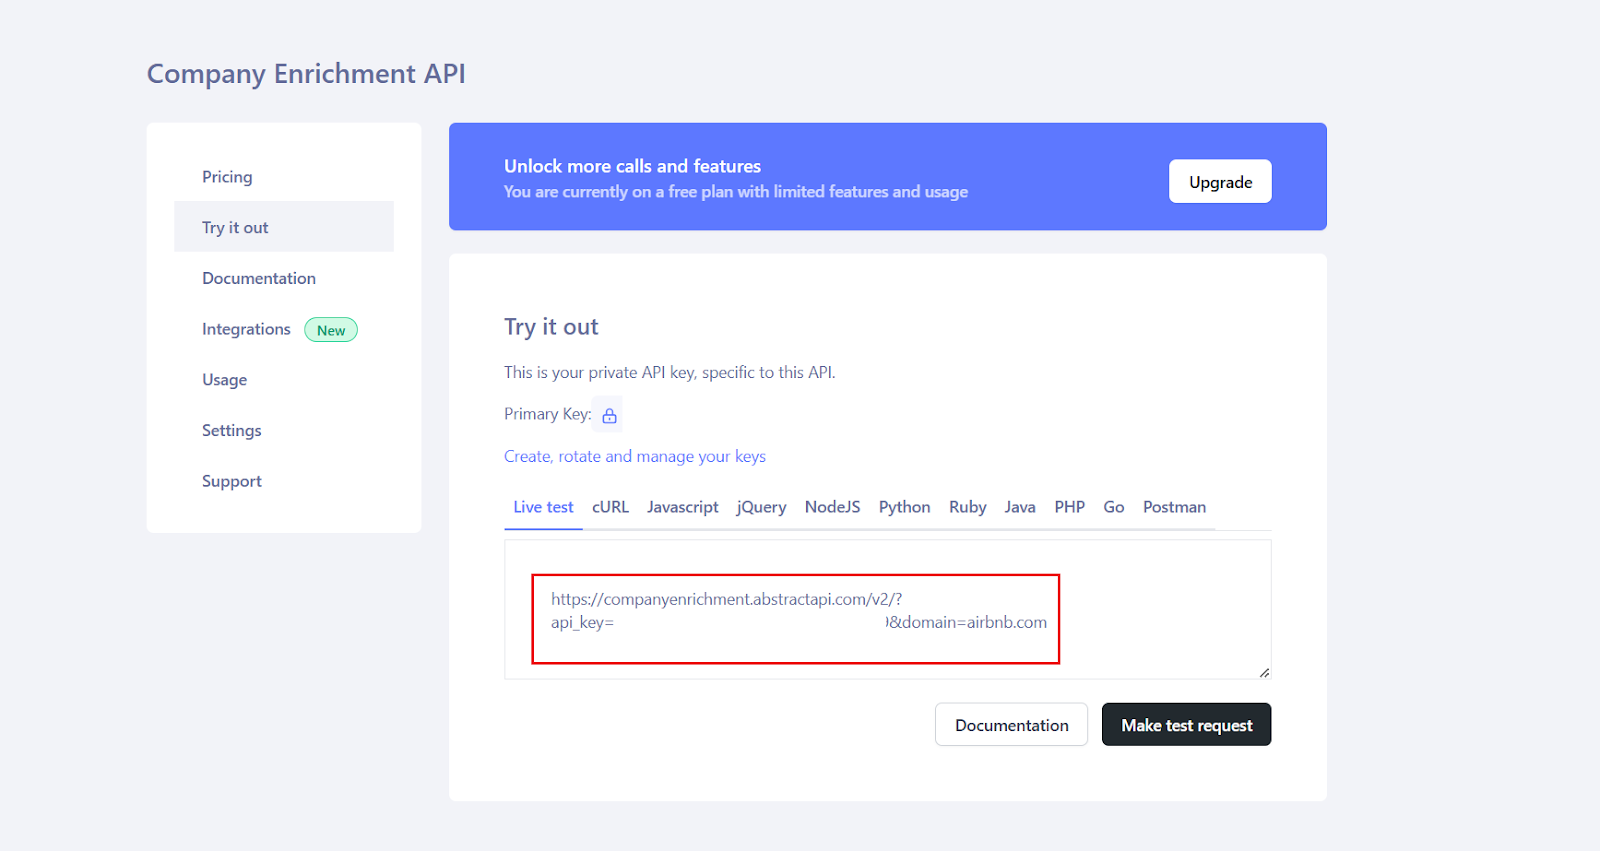Click the green New badge beside Integrations
Image resolution: width=1600 pixels, height=851 pixels.
click(x=330, y=329)
